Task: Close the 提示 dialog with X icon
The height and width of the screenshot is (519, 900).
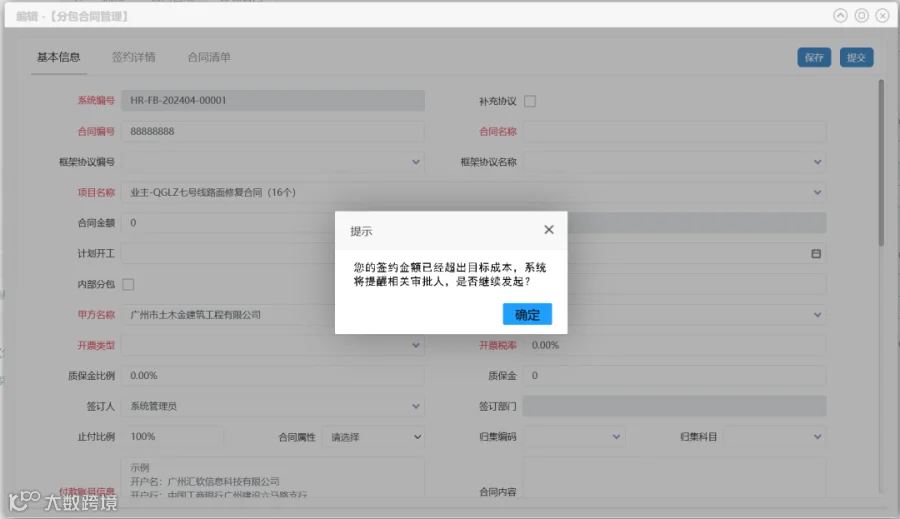Action: (x=549, y=230)
